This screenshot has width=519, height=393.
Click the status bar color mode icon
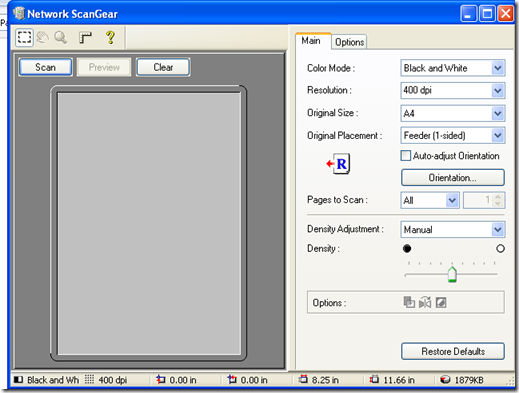18,380
